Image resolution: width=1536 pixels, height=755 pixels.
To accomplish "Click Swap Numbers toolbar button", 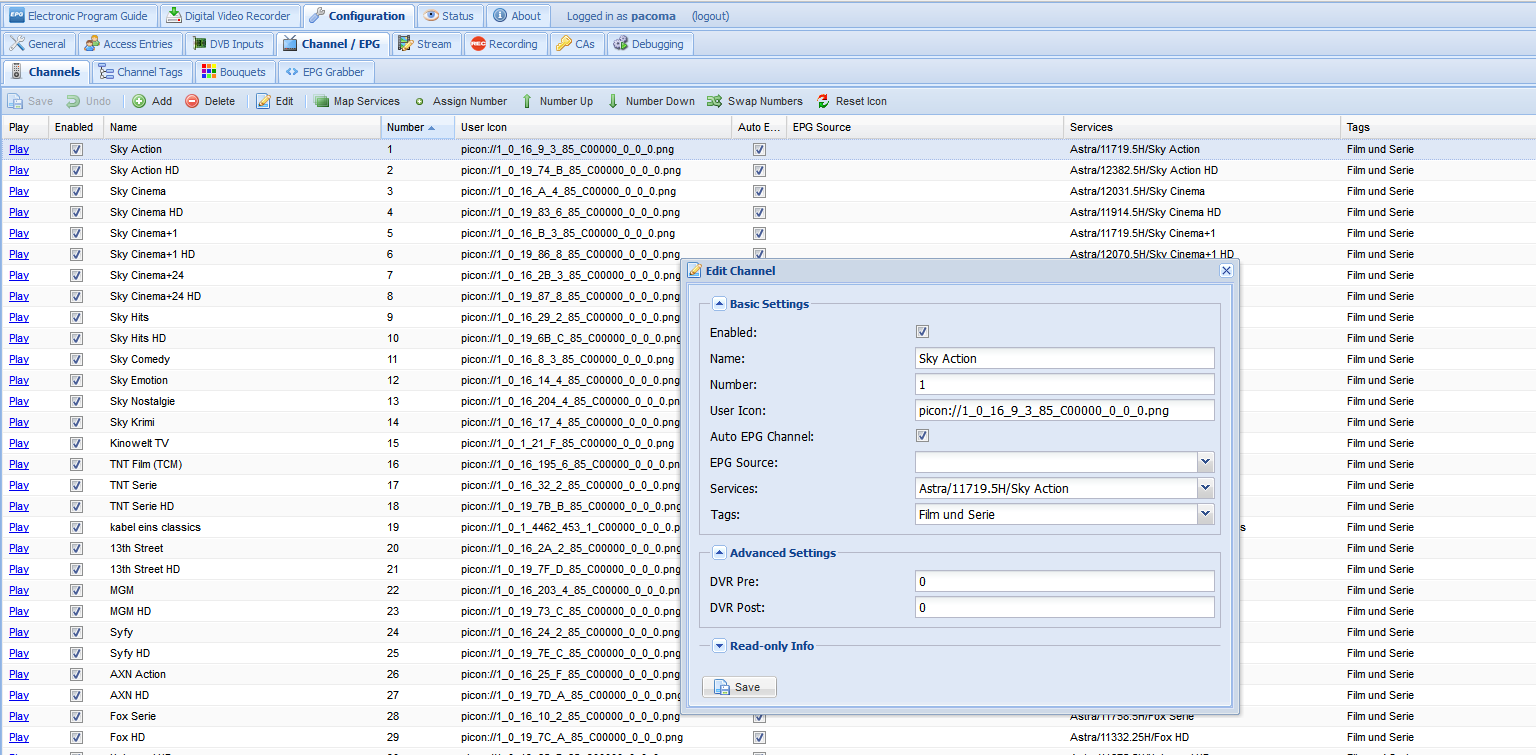I will [755, 101].
